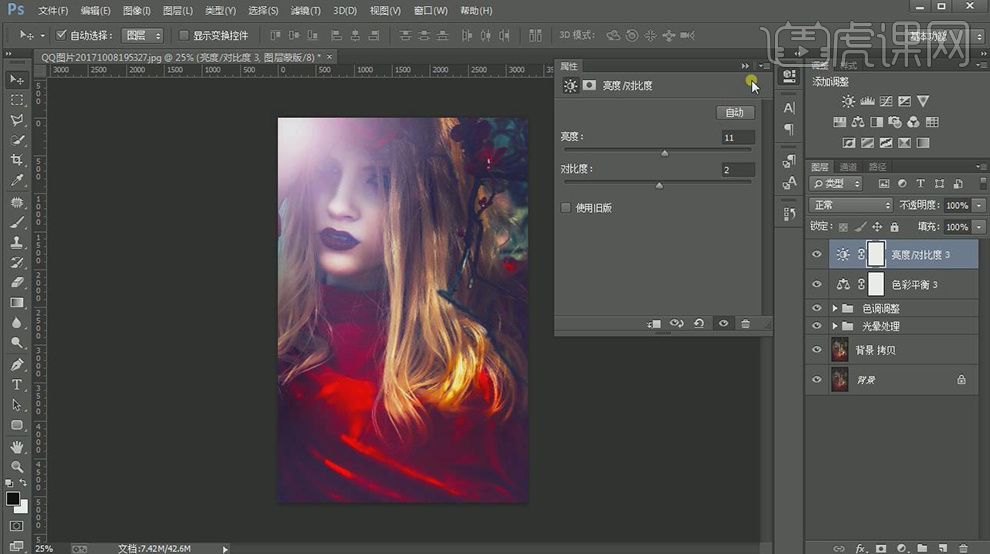990x554 pixels.
Task: Enable the 使用旧版 checkbox
Action: [x=566, y=208]
